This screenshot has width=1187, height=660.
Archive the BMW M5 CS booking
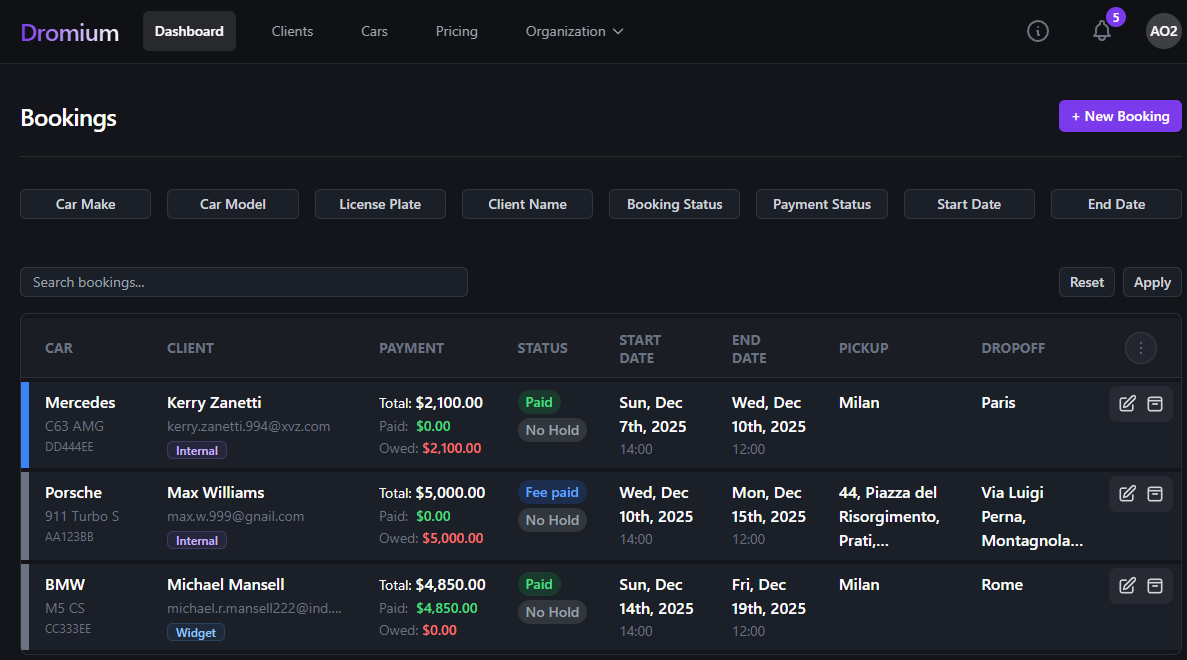pyautogui.click(x=1155, y=585)
